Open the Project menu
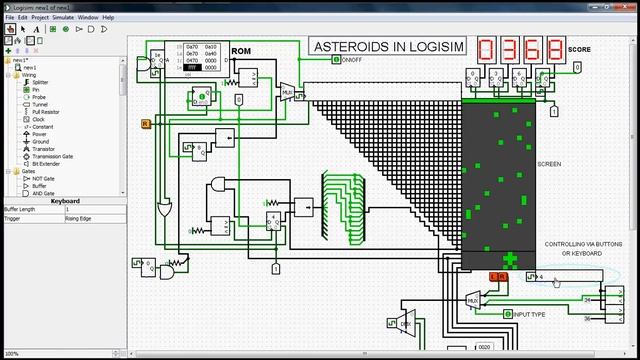640x360 pixels. (x=40, y=18)
